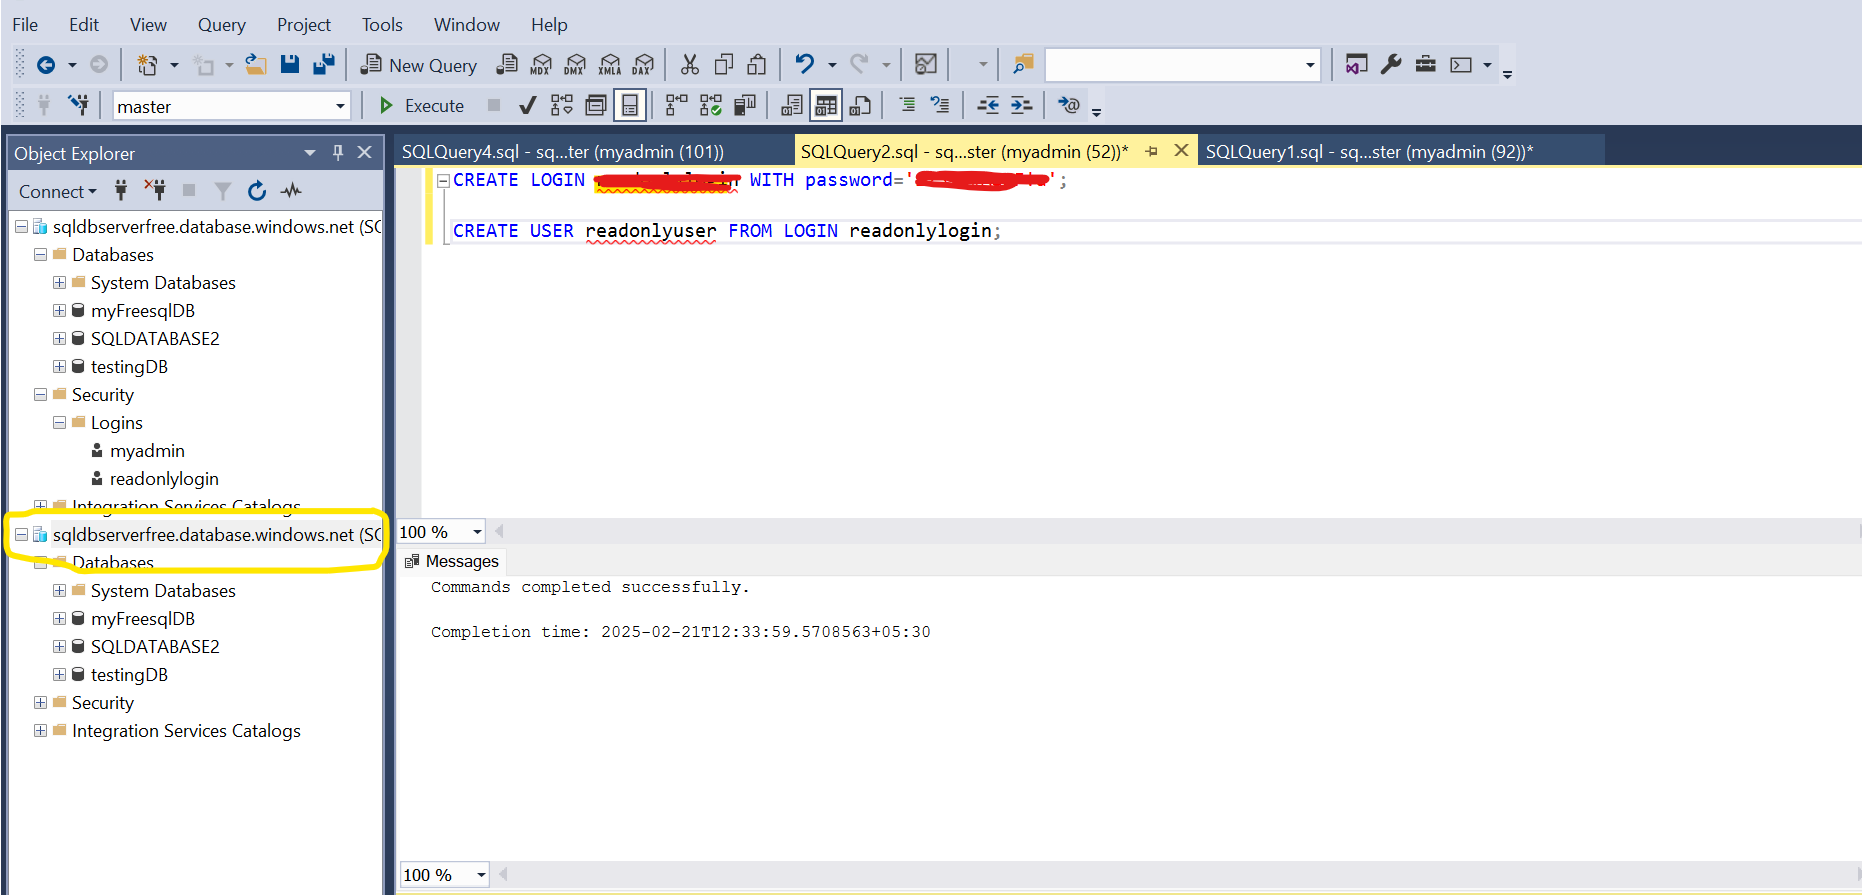Select the readonlylogin login

click(x=164, y=479)
